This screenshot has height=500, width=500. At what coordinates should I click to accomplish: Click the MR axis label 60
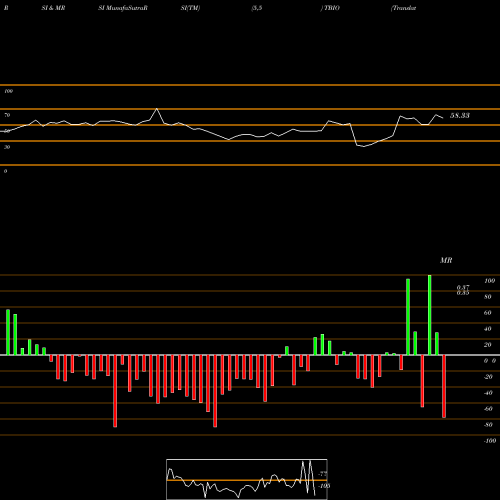(x=488, y=313)
